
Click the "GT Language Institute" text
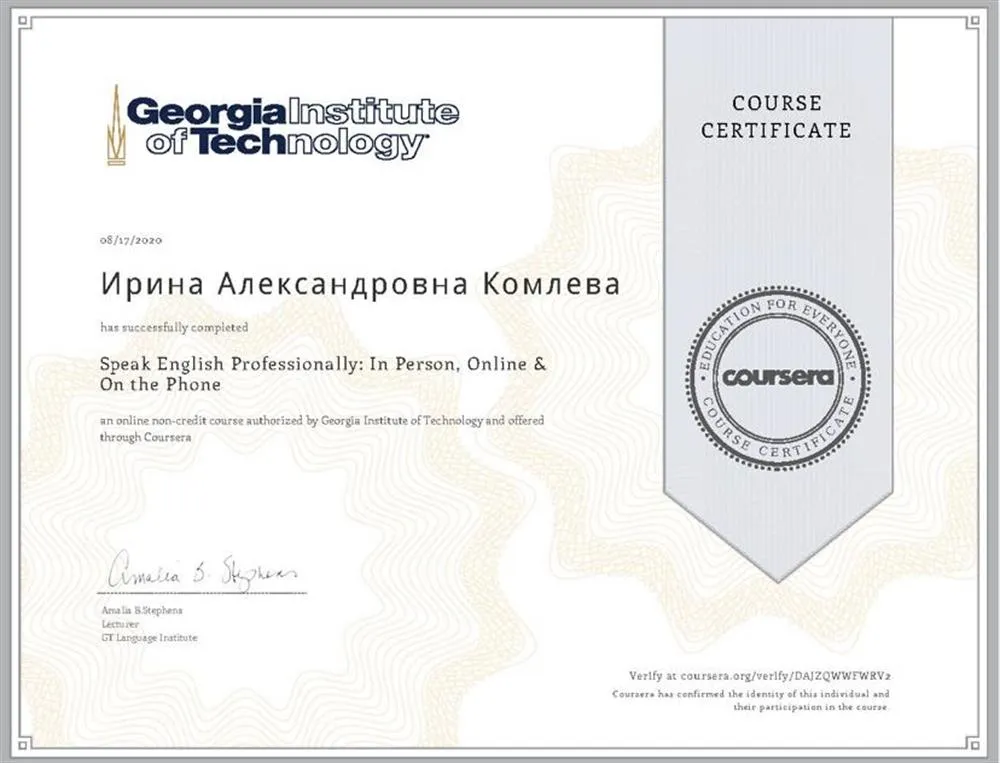pos(149,637)
